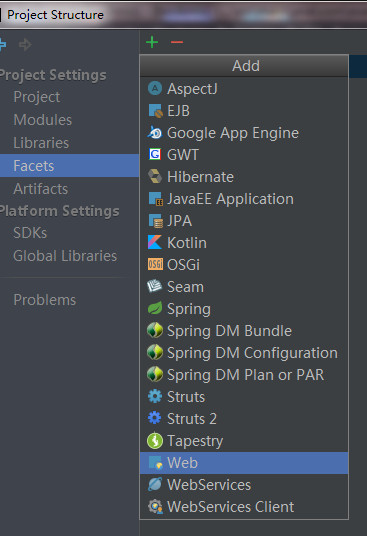This screenshot has width=367, height=536.
Task: Choose OSGi from the Add list
Action: coord(244,265)
